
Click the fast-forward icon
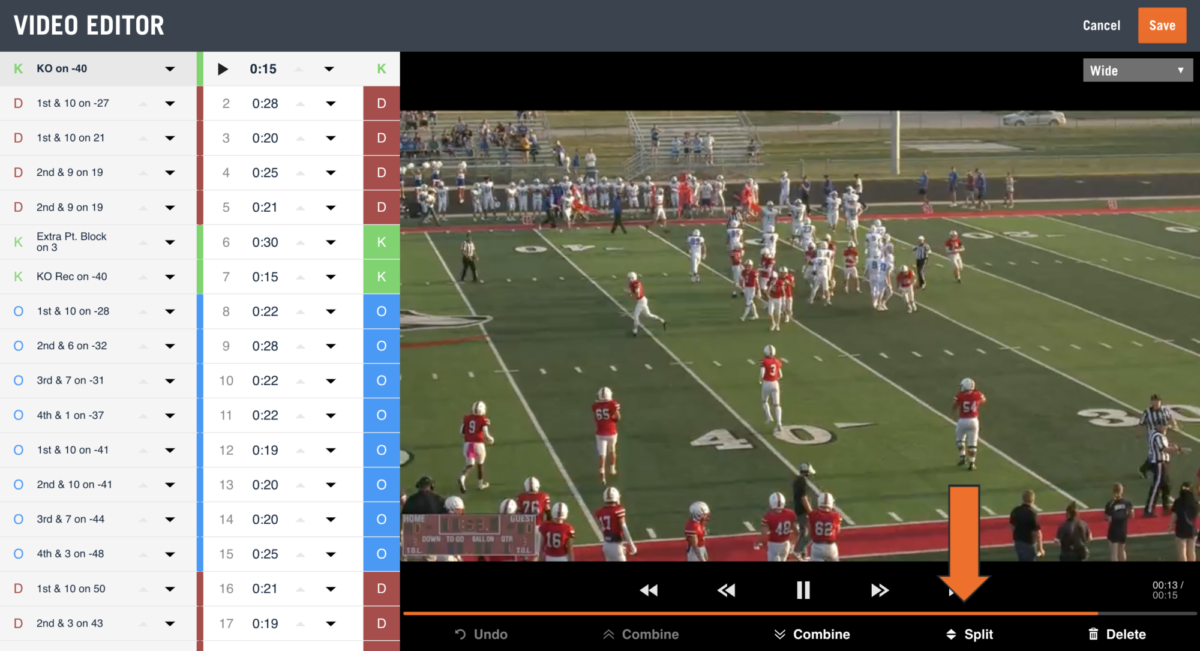point(879,590)
